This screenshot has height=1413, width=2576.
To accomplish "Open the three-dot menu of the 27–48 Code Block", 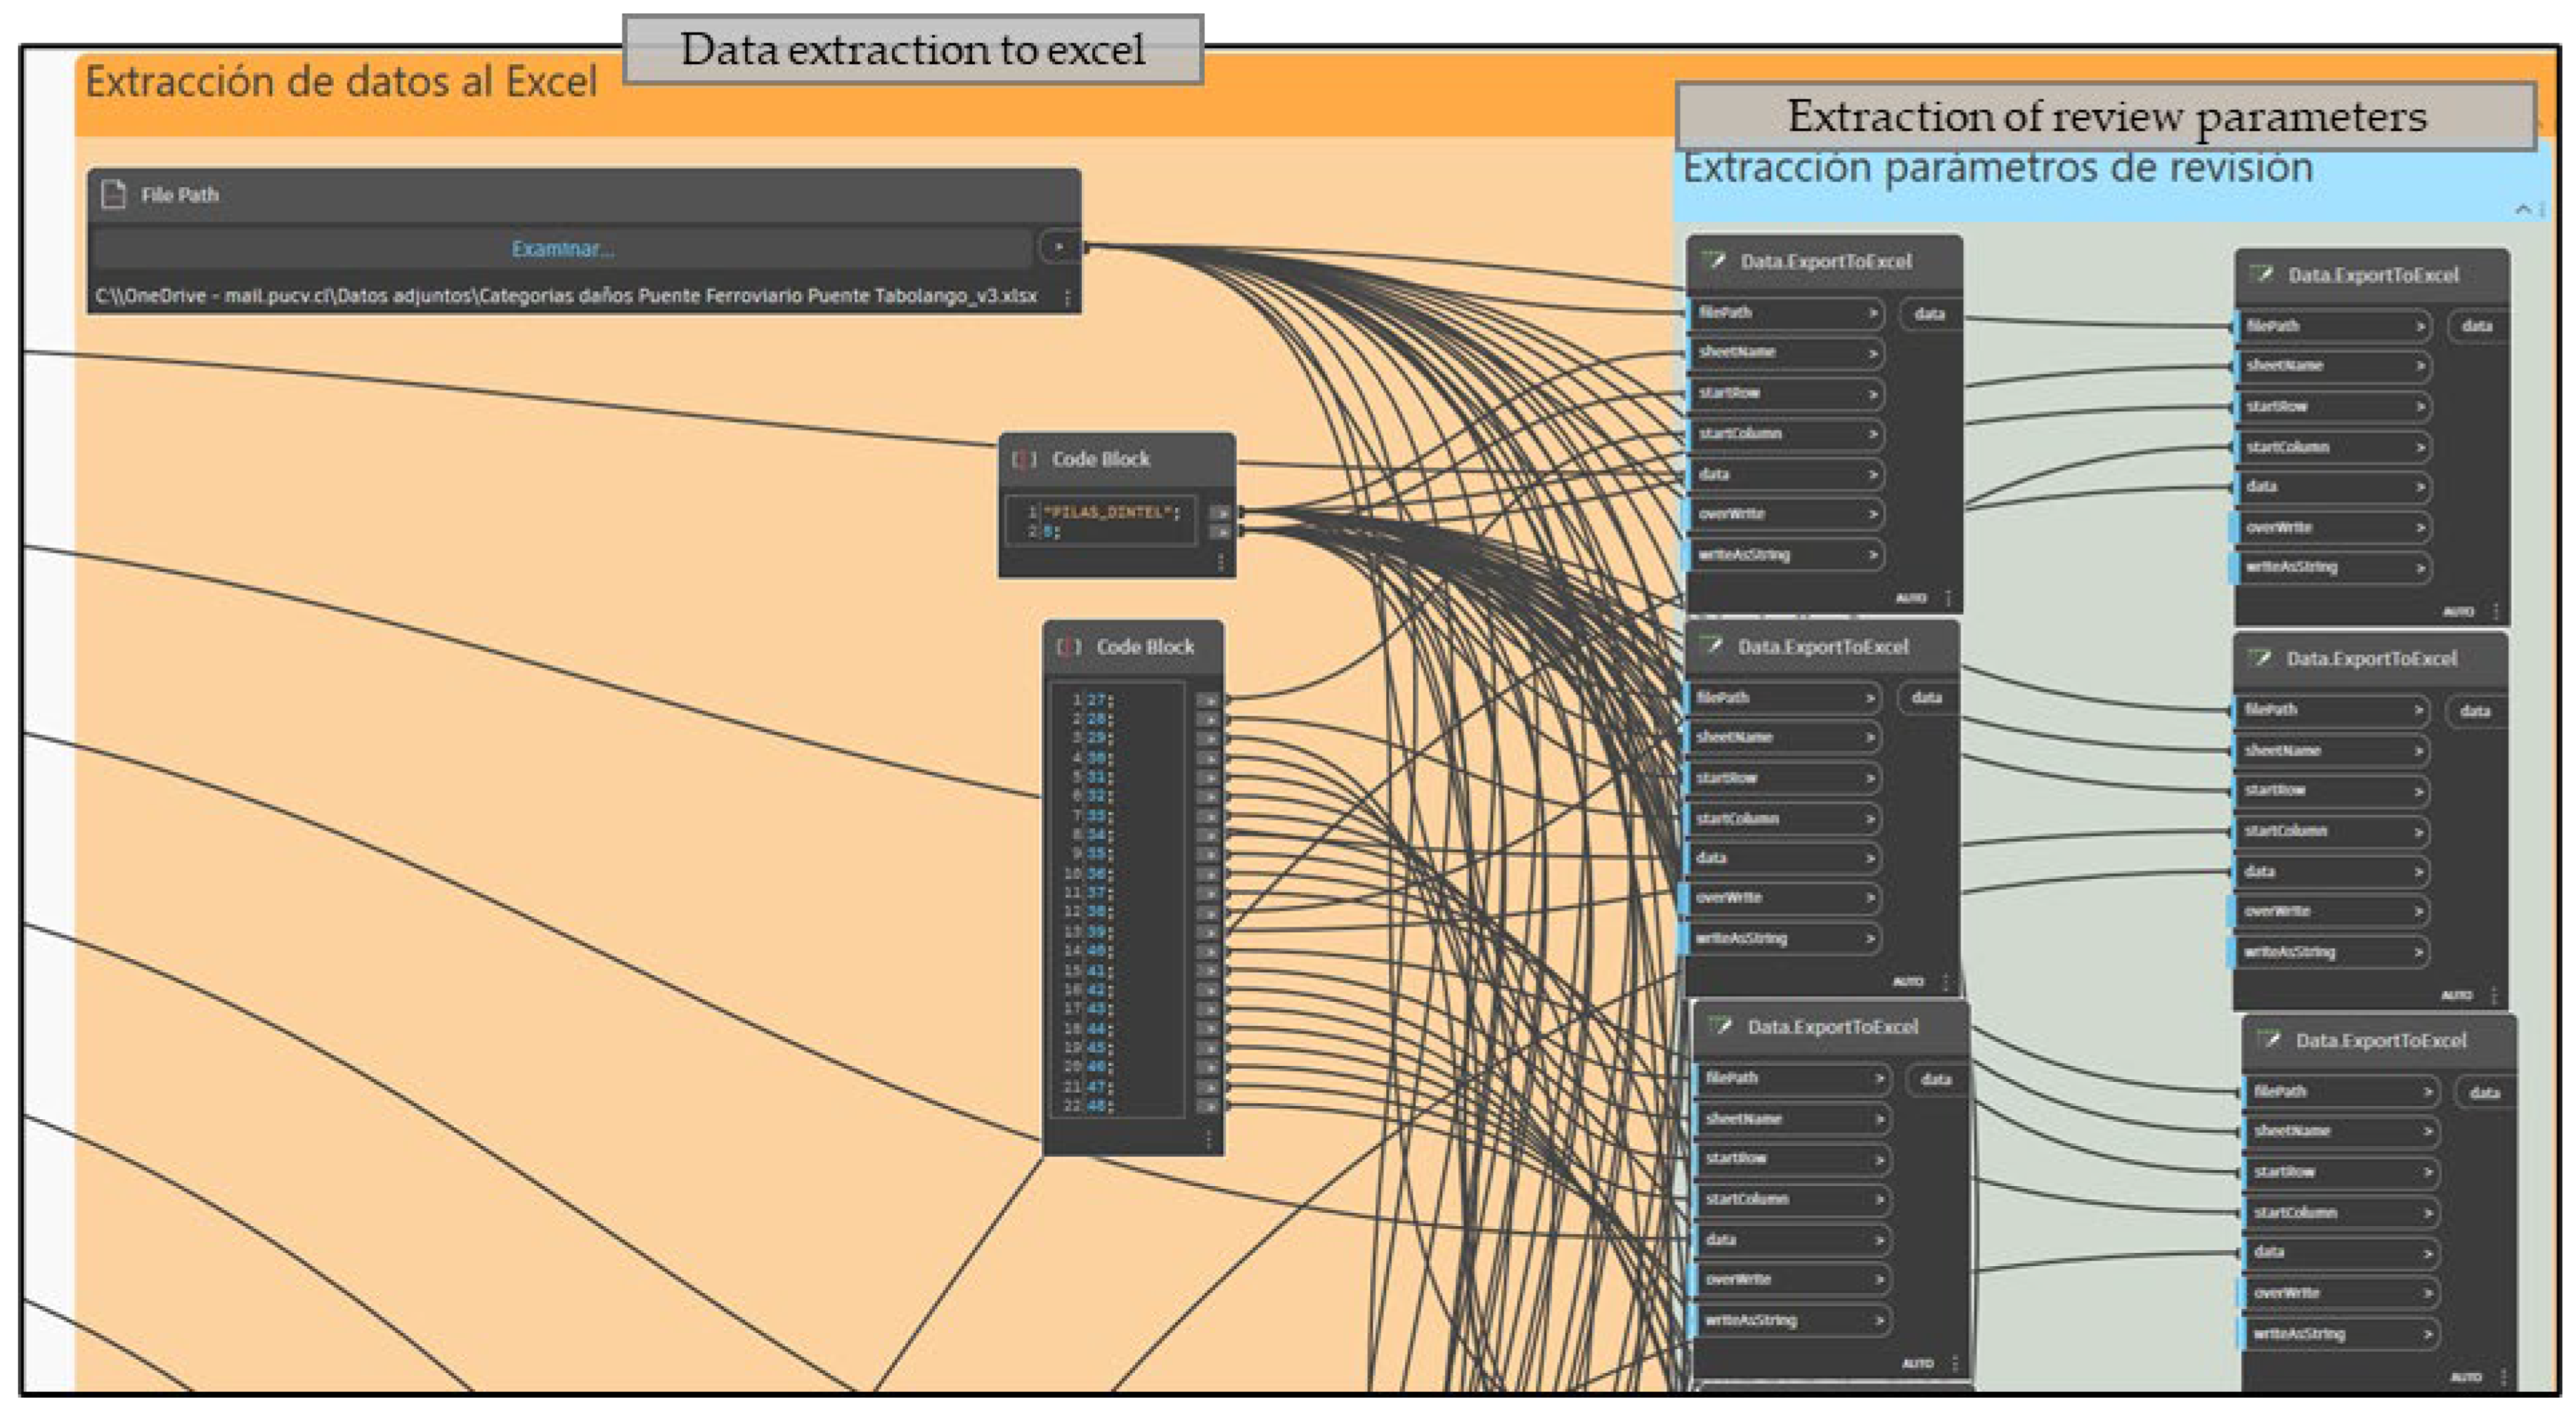I will click(1208, 1140).
